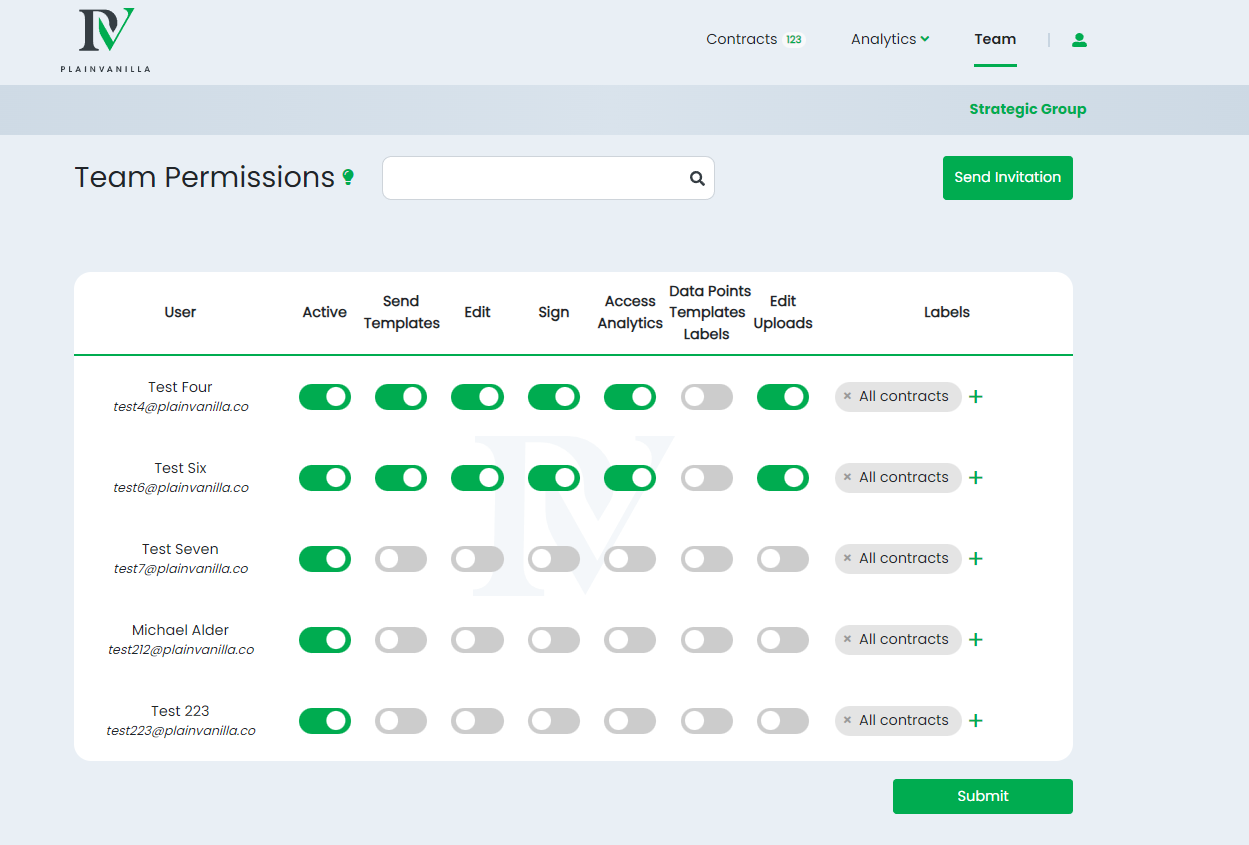Click the Send Invitation button
Image resolution: width=1249 pixels, height=845 pixels.
point(1007,178)
